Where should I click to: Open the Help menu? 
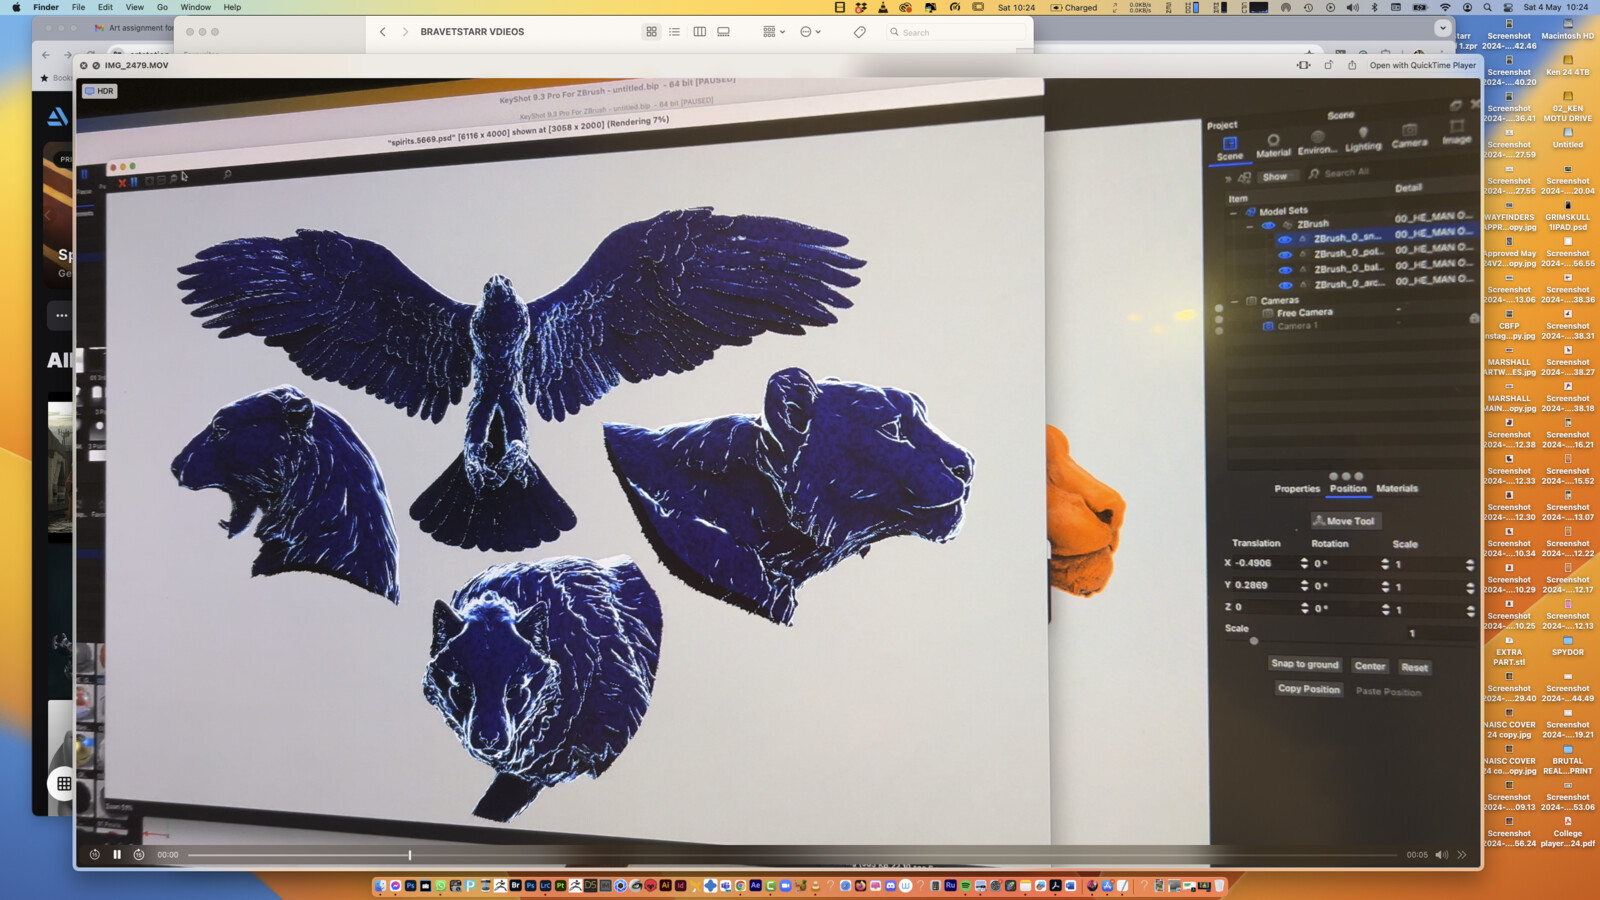[x=232, y=7]
